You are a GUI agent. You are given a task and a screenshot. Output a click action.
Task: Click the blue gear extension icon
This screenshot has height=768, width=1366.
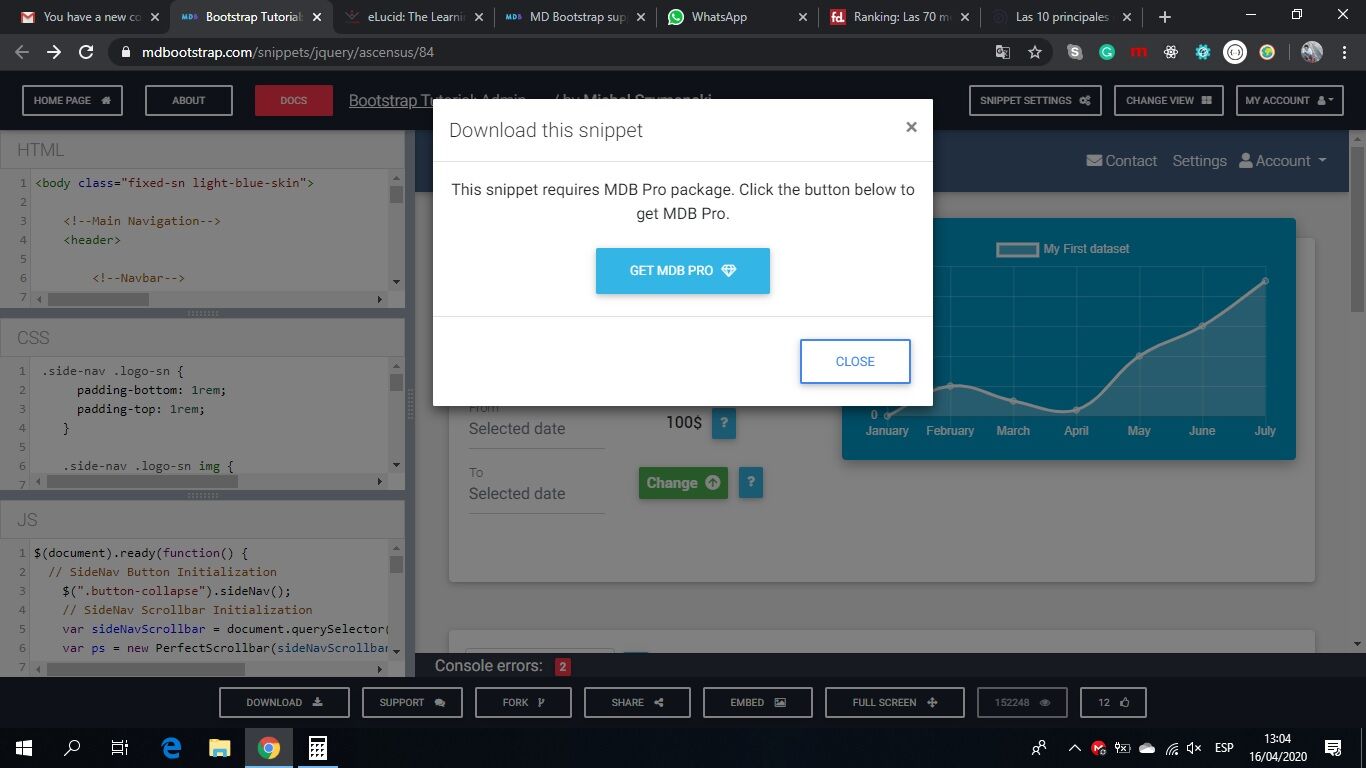(1203, 52)
